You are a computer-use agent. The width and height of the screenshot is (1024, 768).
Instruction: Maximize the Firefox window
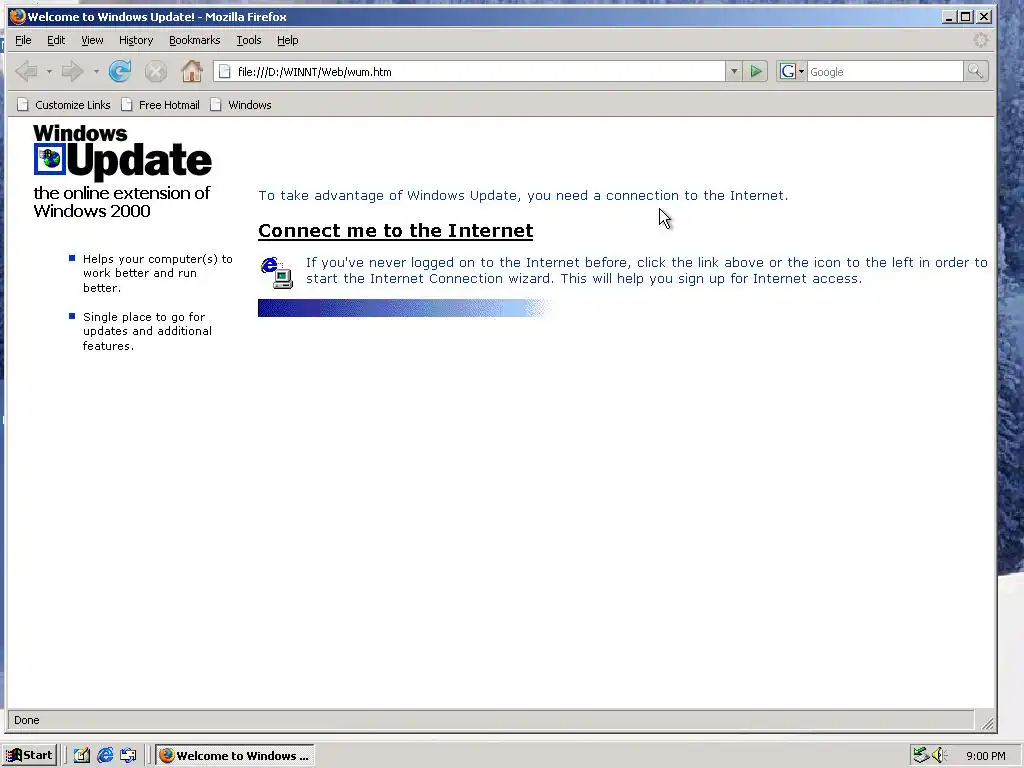point(966,17)
